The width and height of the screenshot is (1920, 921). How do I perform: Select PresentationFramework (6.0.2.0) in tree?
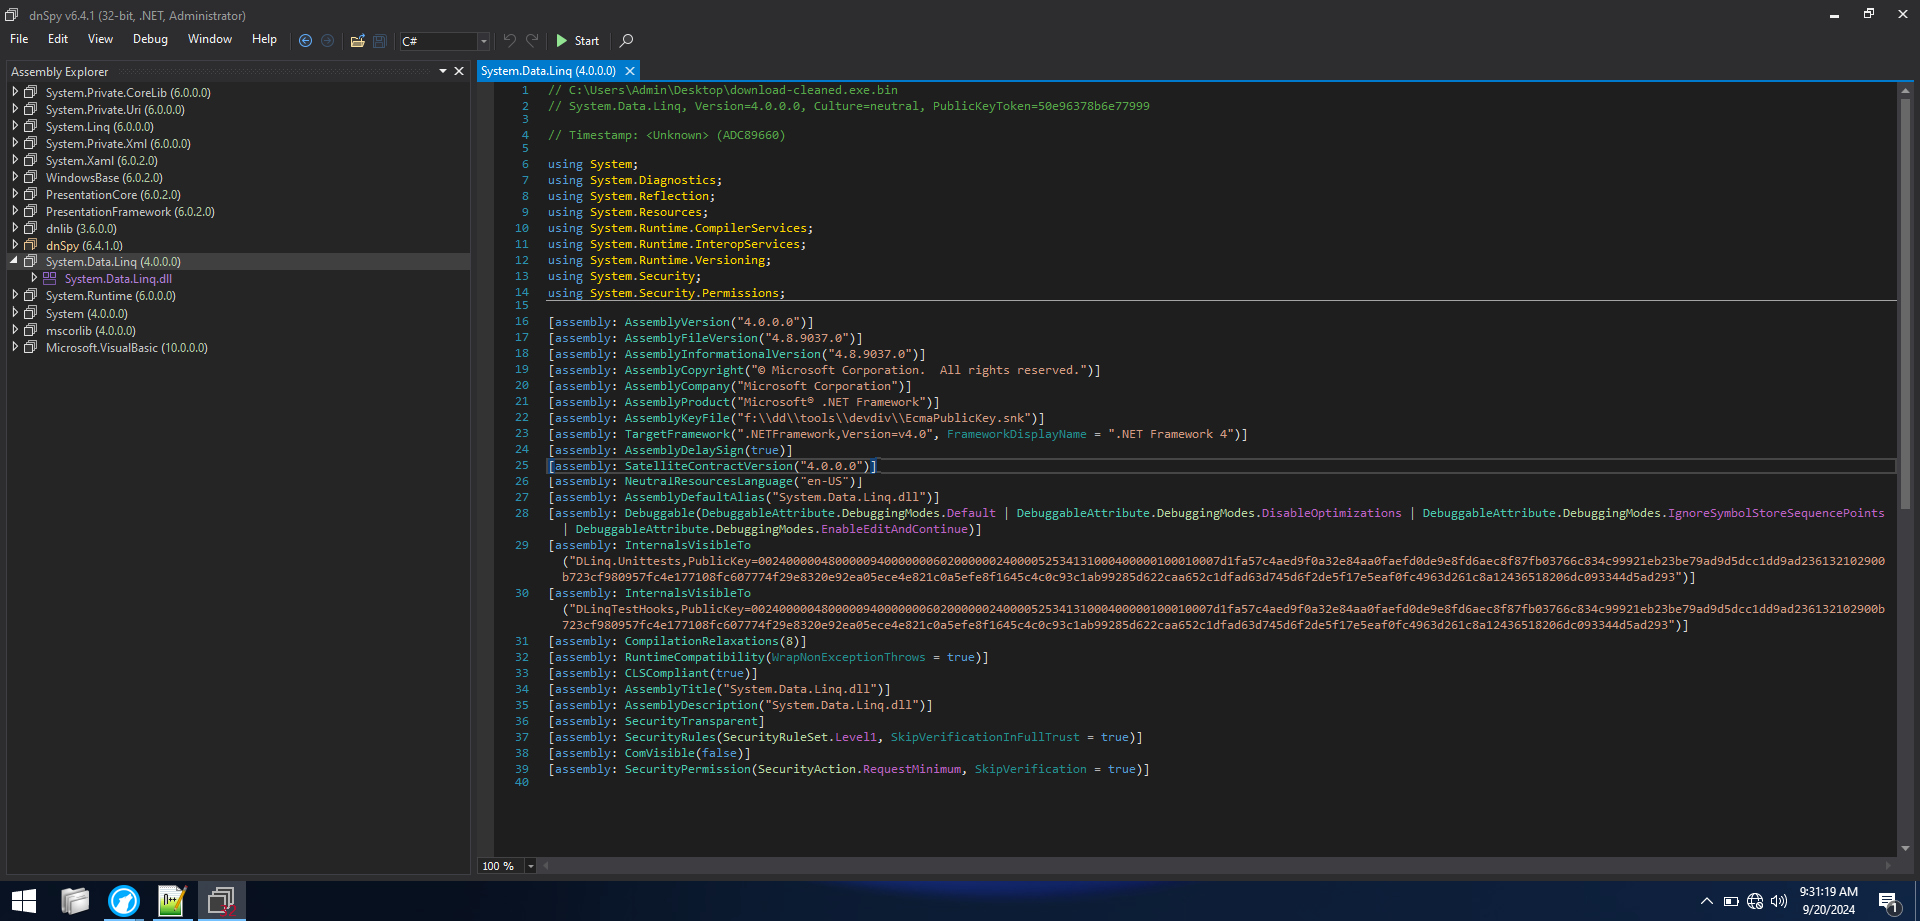pyautogui.click(x=130, y=212)
